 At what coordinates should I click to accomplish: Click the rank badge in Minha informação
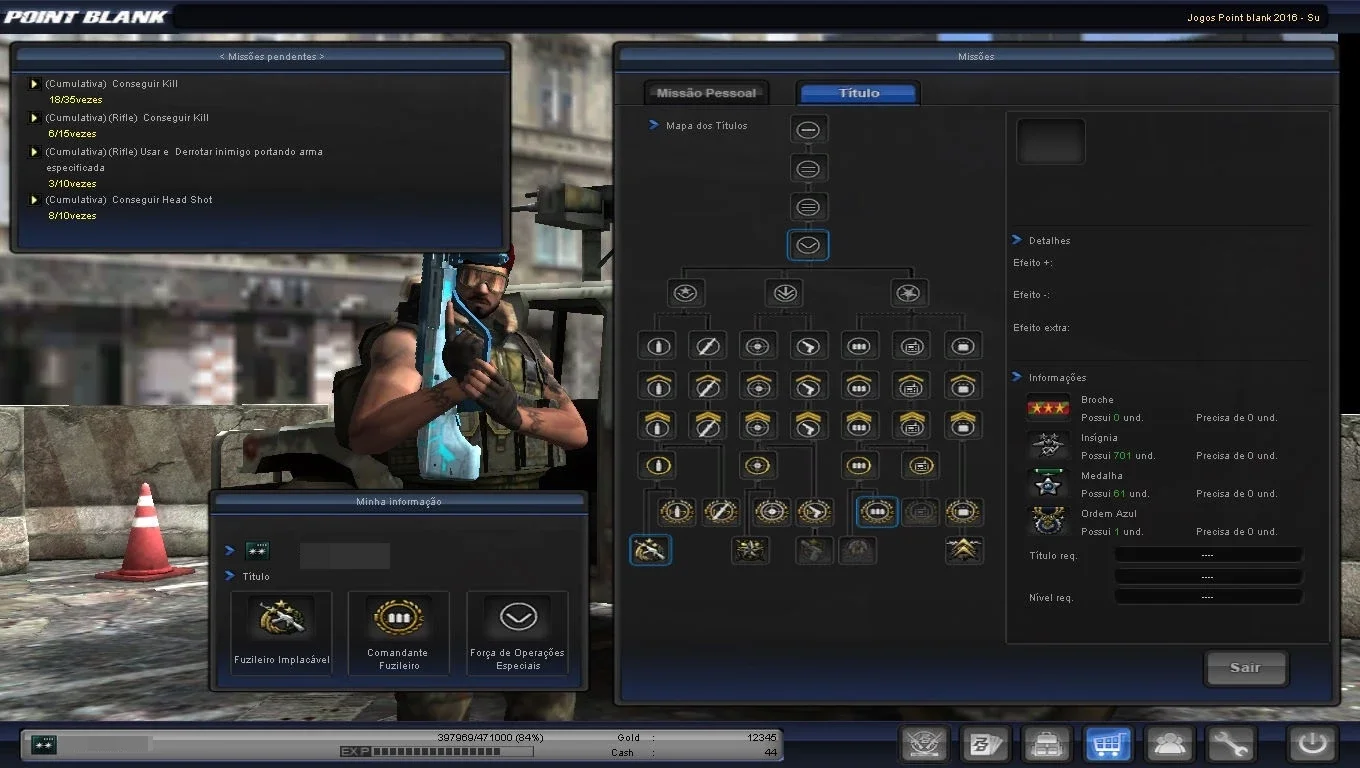[257, 551]
